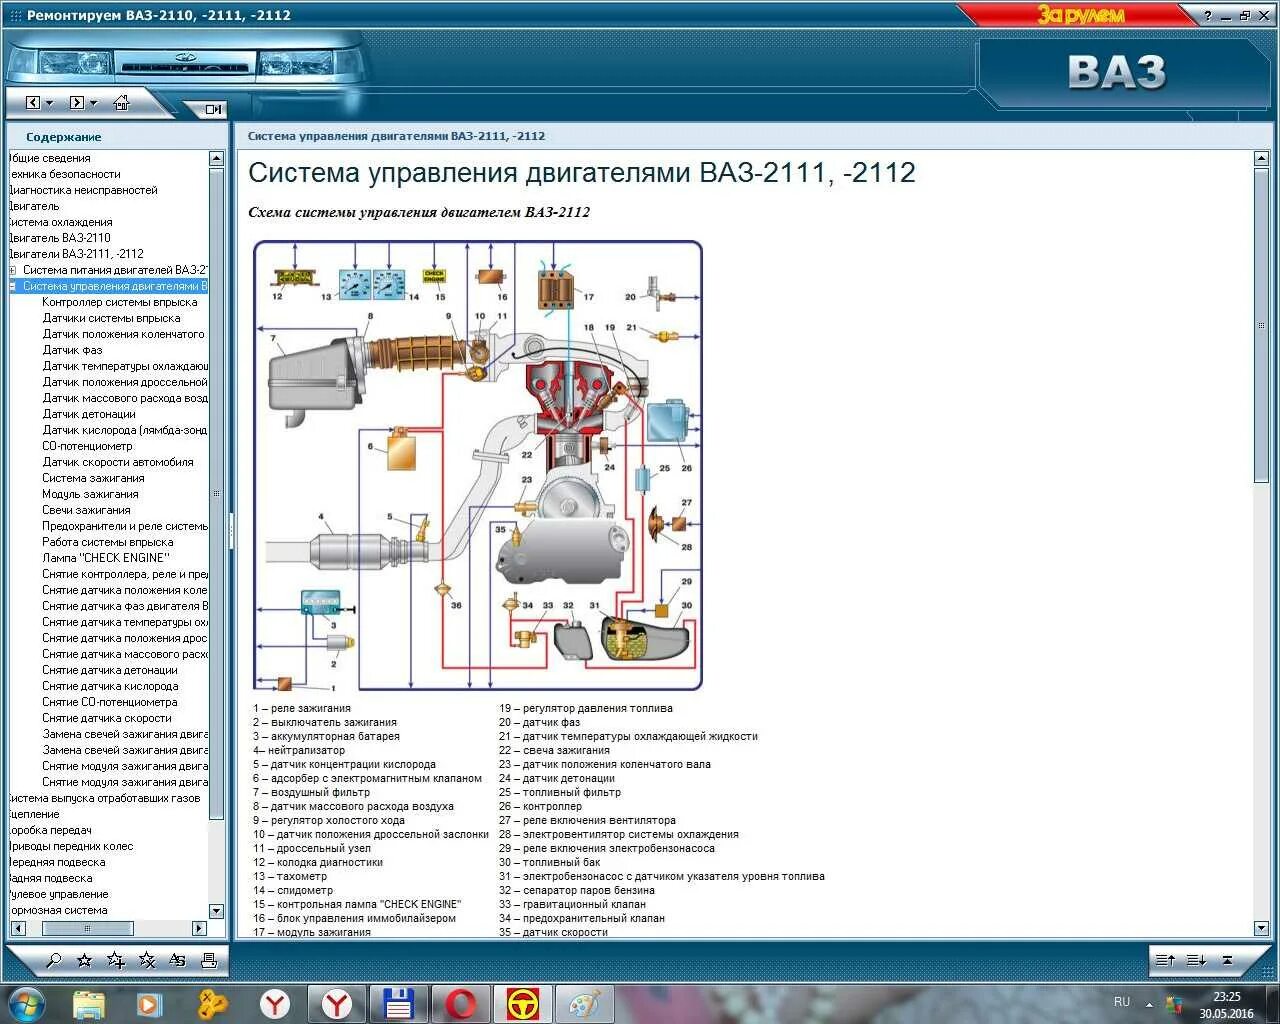Open 'Снятие СО-потенциометра' topic
Image resolution: width=1280 pixels, height=1024 pixels.
coord(110,702)
